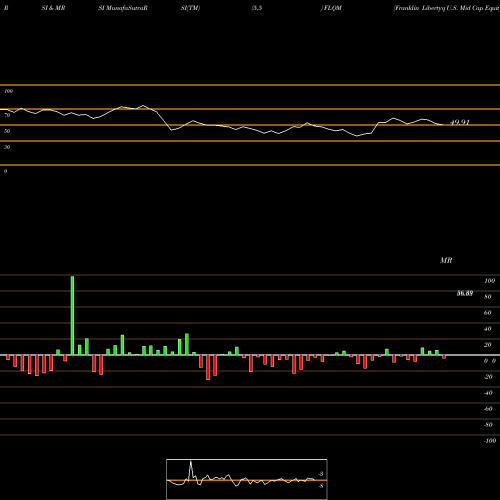Viewport: 500px width, 500px height.
Task: Click the 50 label on RSI axis
Action: pyautogui.click(x=7, y=131)
